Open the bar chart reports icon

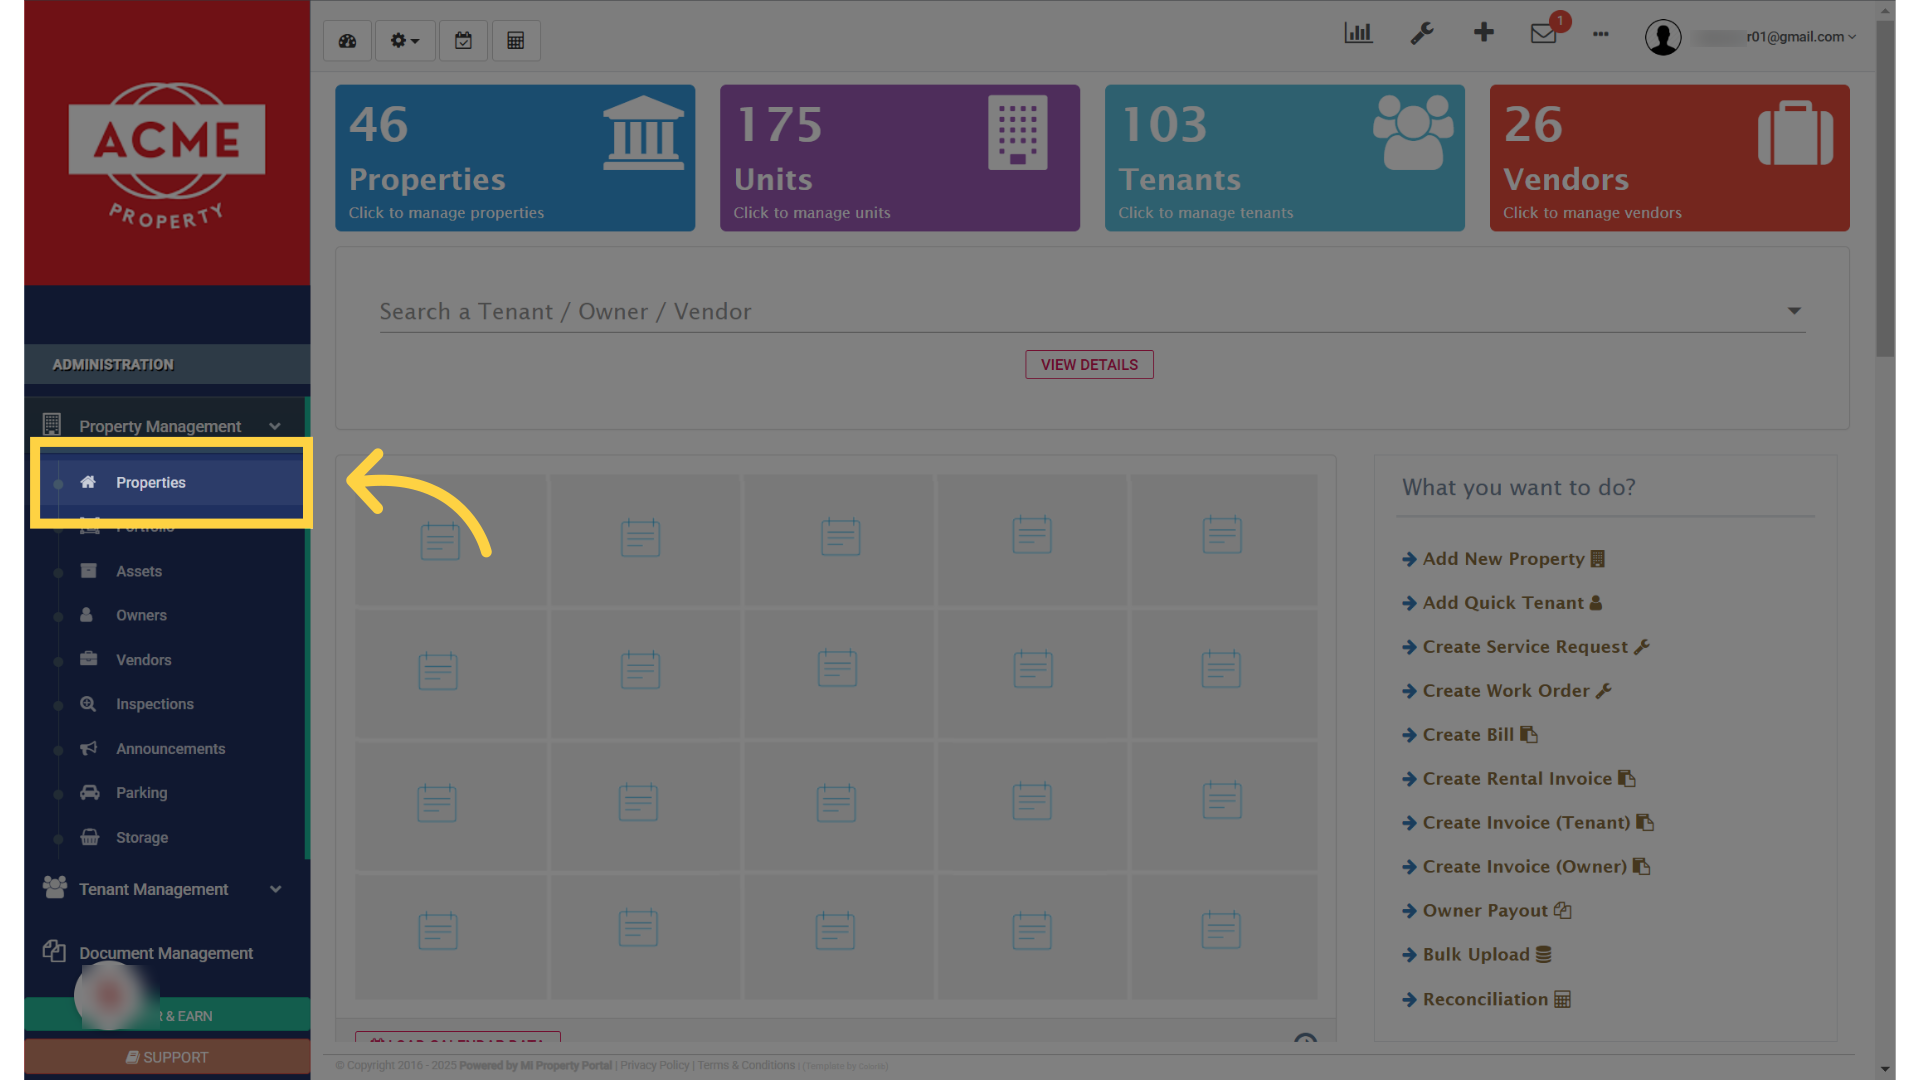[1358, 33]
